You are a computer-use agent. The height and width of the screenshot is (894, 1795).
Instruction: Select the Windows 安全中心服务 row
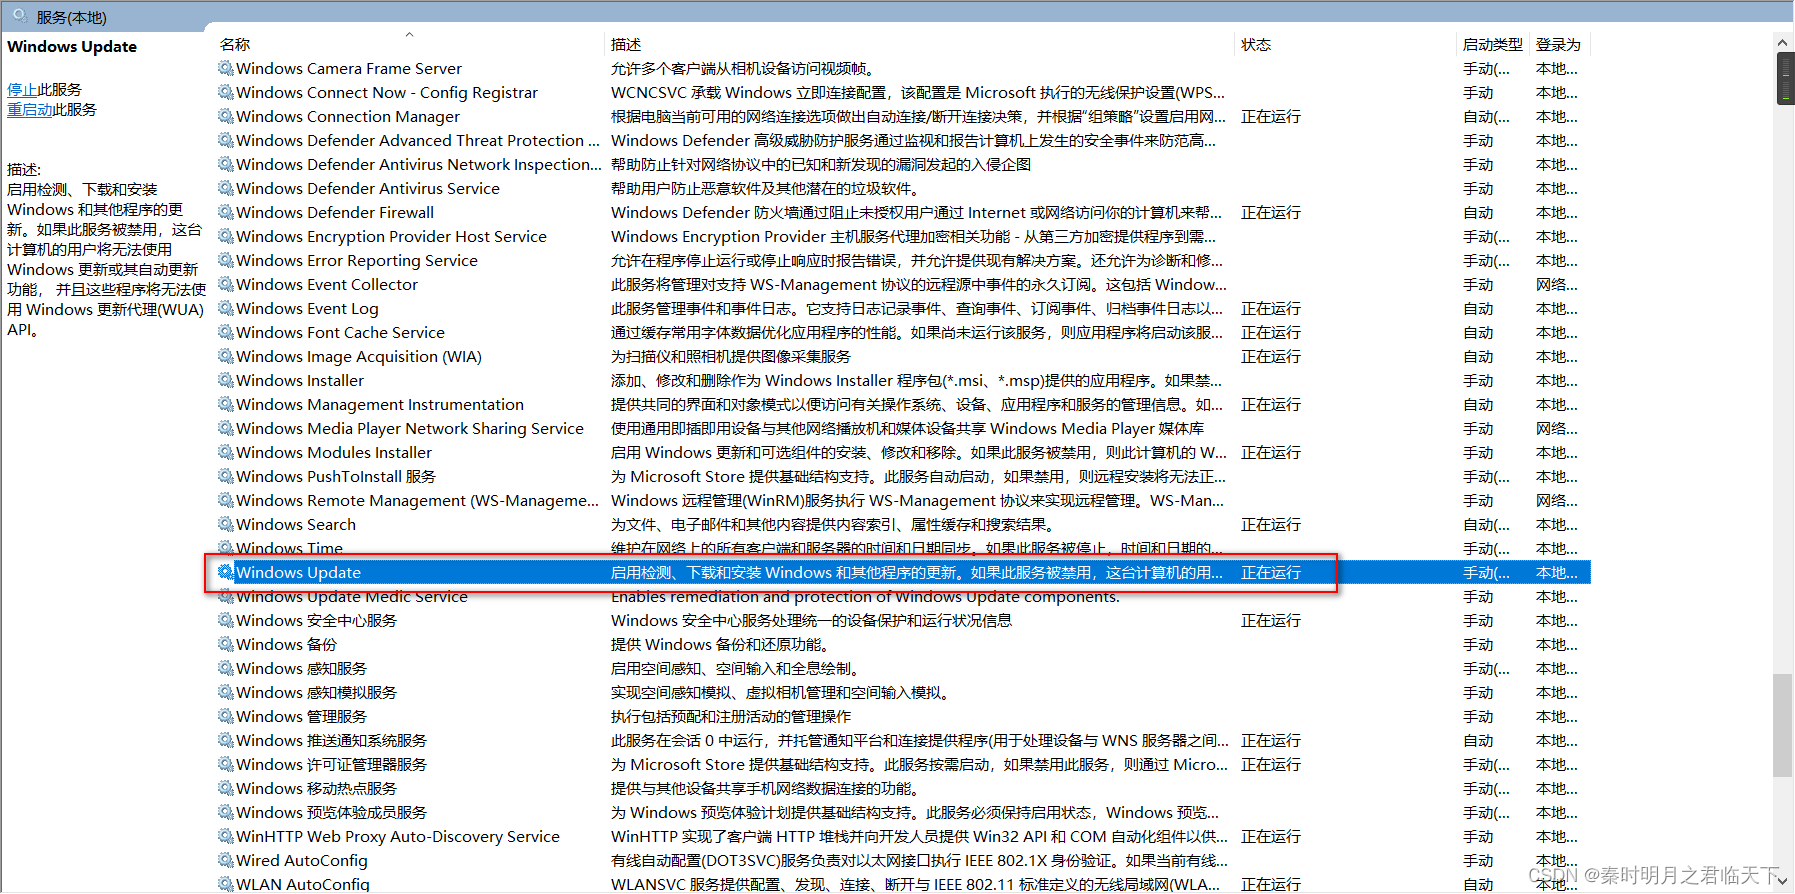(x=316, y=621)
